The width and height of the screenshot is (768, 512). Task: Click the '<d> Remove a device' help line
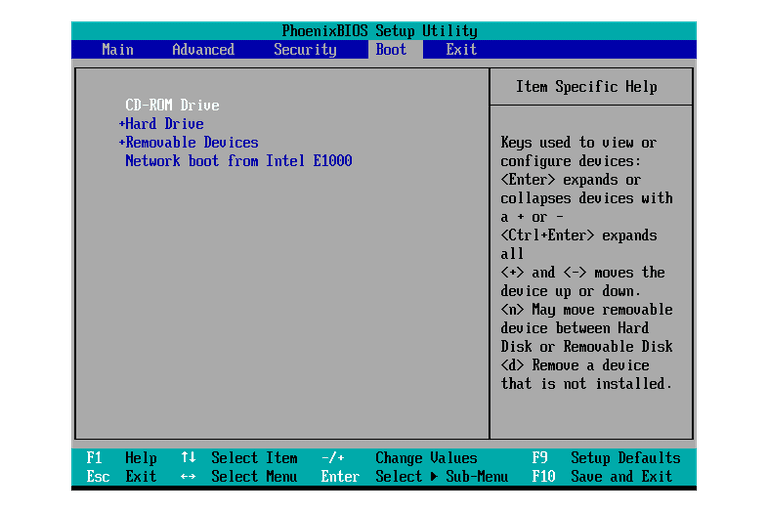(575, 365)
